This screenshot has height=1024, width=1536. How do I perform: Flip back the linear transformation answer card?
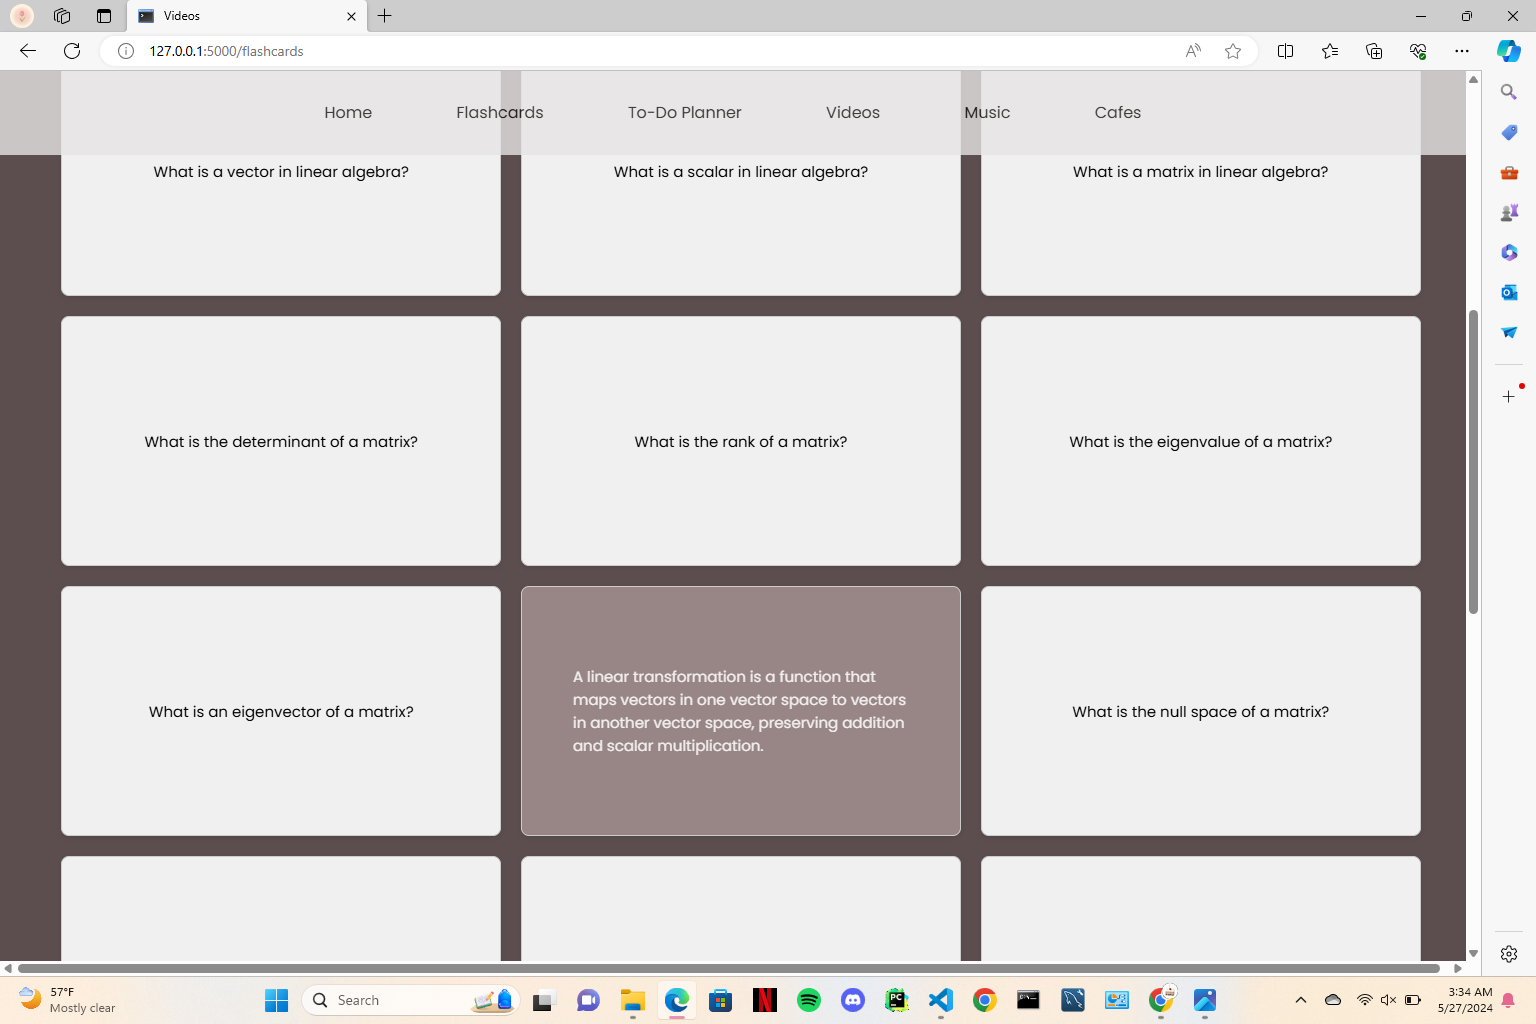(741, 711)
